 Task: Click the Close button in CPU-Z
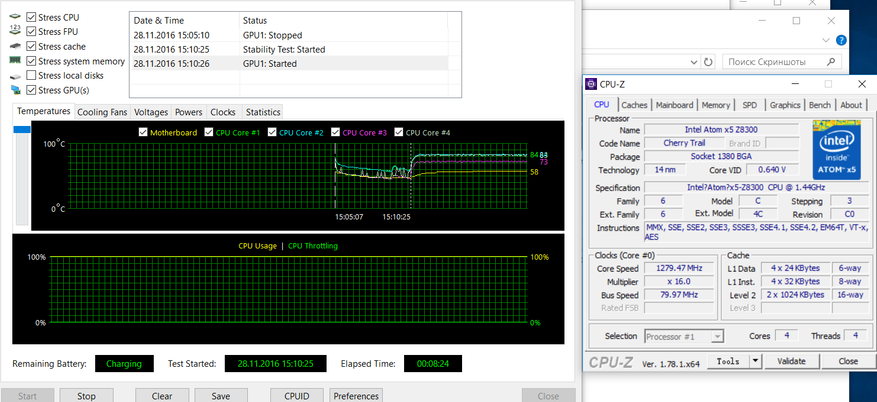(x=848, y=361)
